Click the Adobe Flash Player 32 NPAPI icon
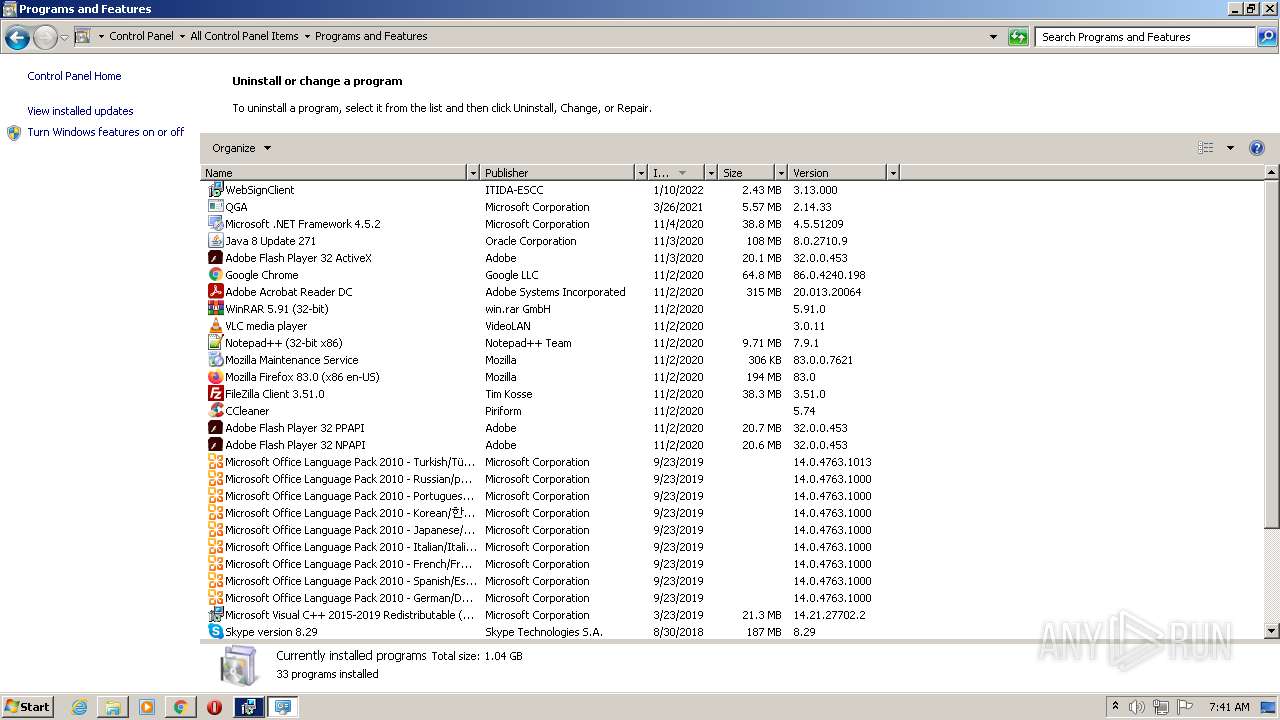This screenshot has width=1280, height=720. pos(215,445)
